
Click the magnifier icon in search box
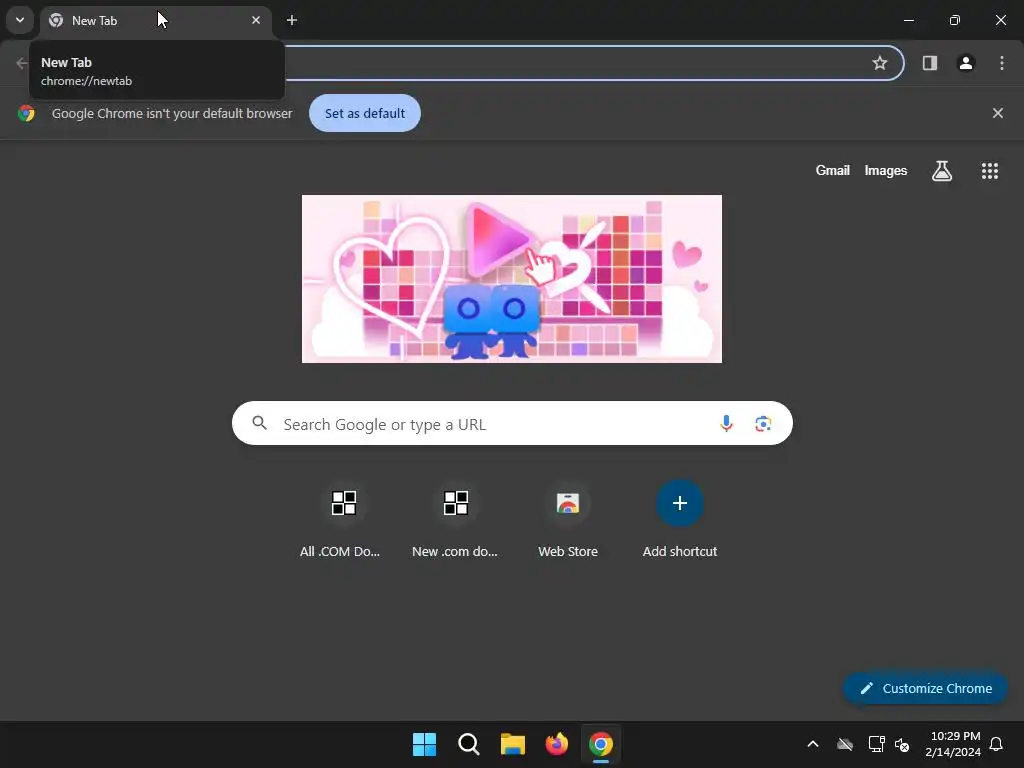click(x=259, y=423)
